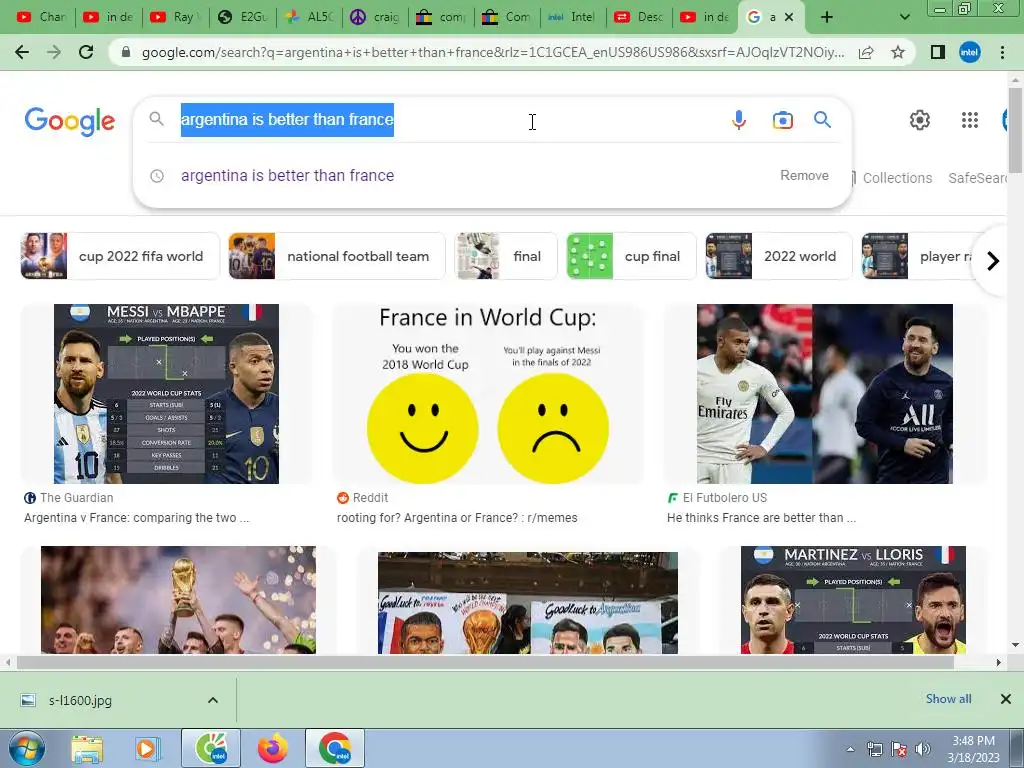Close the downloads bar
The image size is (1024, 768).
(x=1006, y=699)
